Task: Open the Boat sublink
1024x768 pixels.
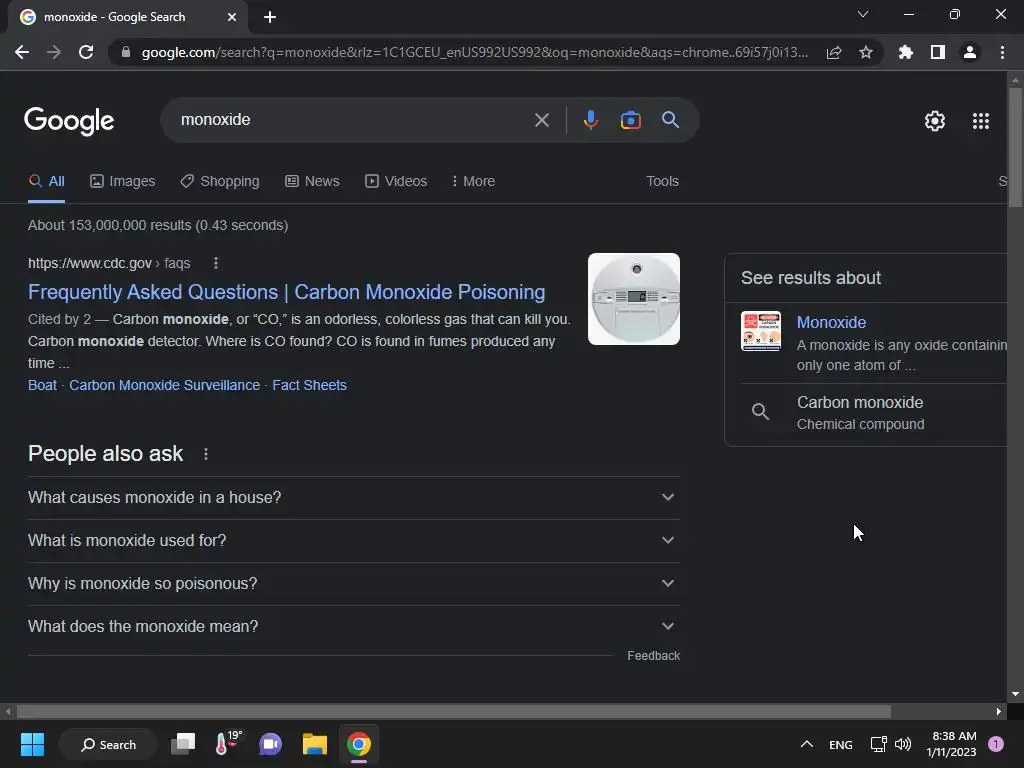Action: tap(42, 385)
